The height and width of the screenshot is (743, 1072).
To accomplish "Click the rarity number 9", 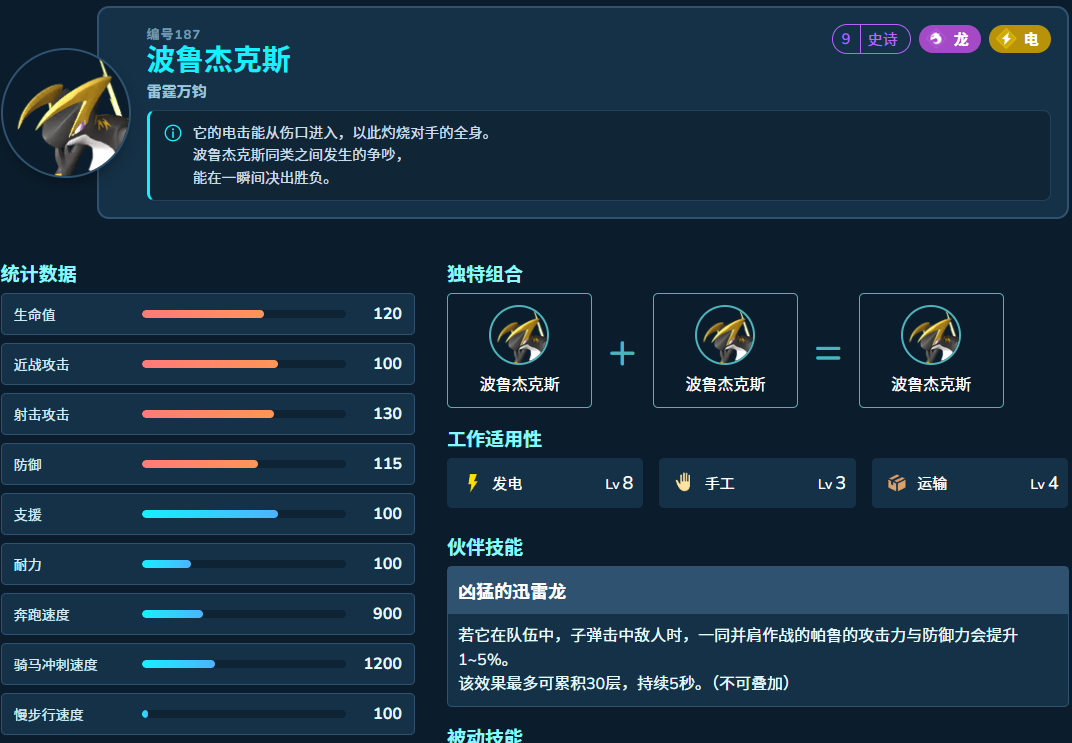I will pos(846,39).
